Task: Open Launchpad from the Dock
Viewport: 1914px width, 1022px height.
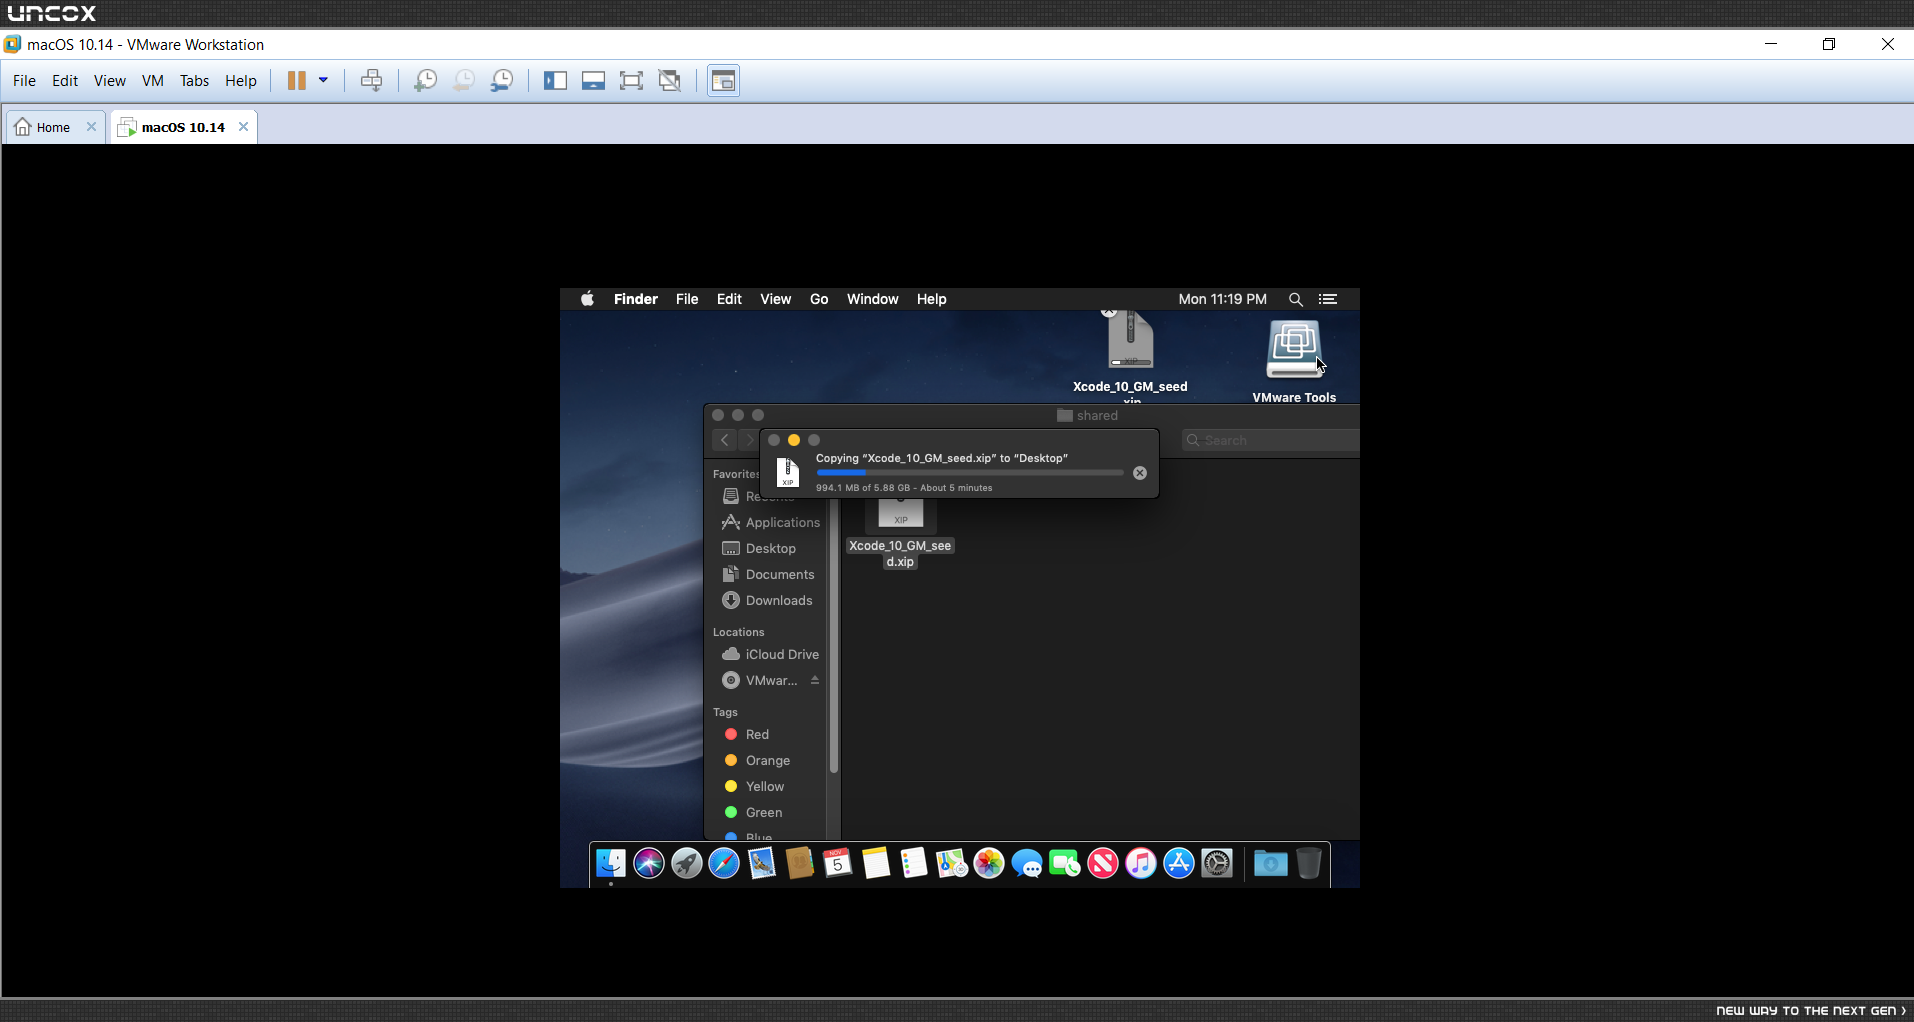Action: (x=687, y=863)
